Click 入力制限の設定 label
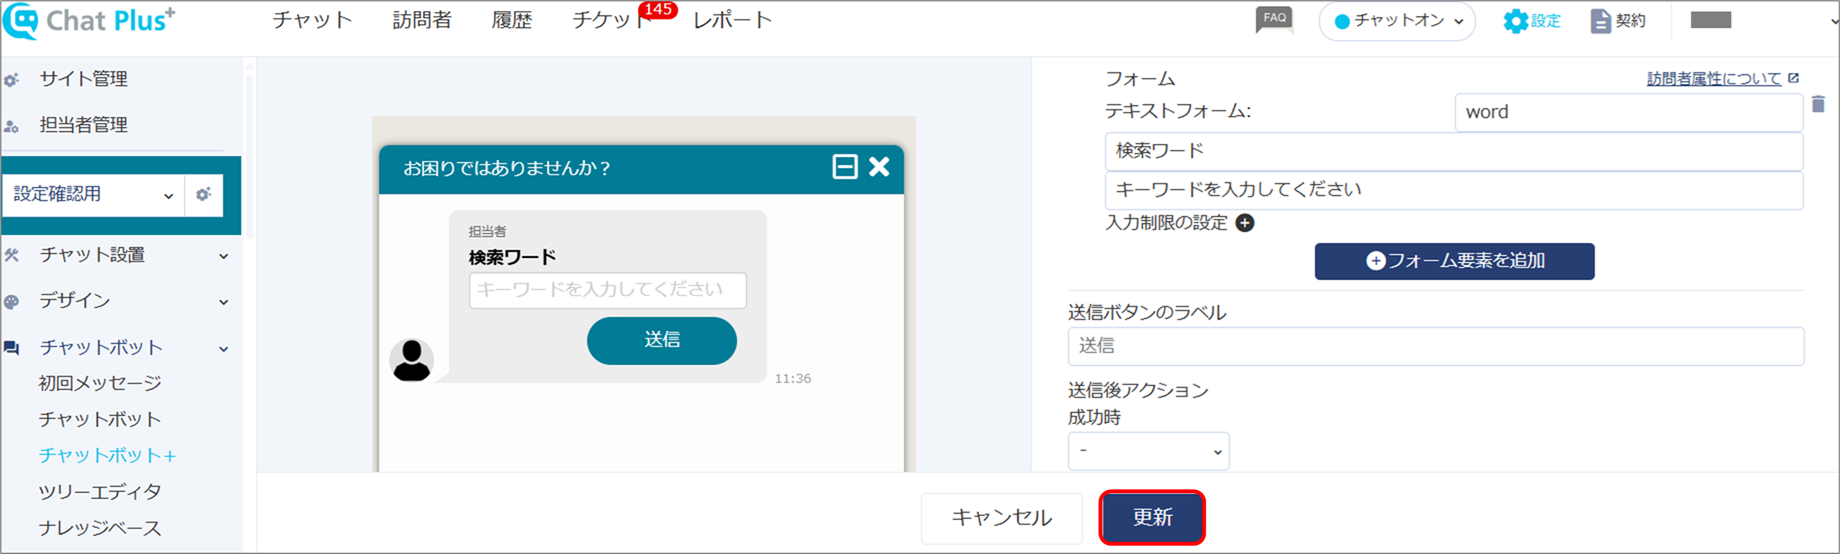Screen dimensions: 1840x554 [x=1166, y=222]
